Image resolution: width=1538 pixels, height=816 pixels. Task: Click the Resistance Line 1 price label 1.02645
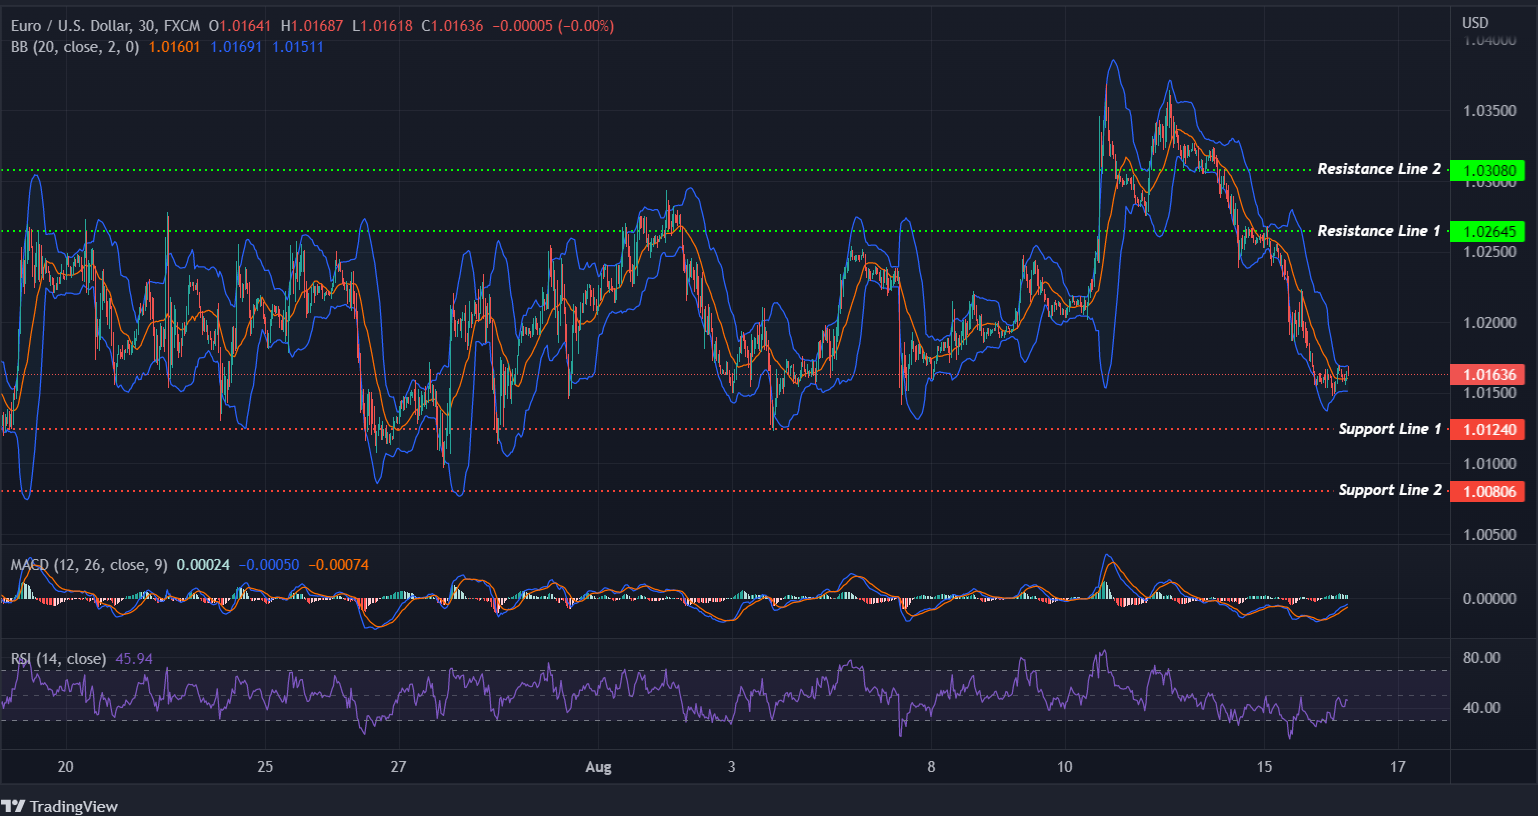(x=1486, y=231)
